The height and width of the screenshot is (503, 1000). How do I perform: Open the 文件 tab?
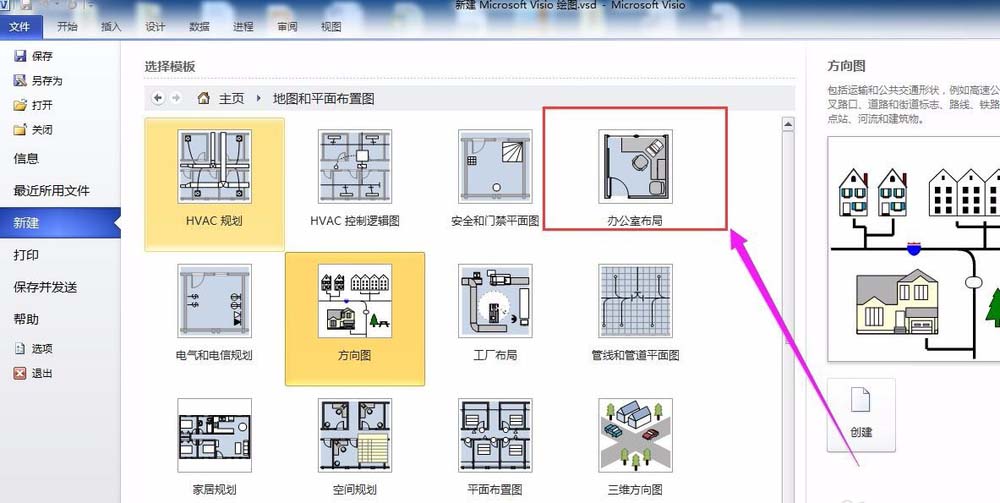point(20,27)
